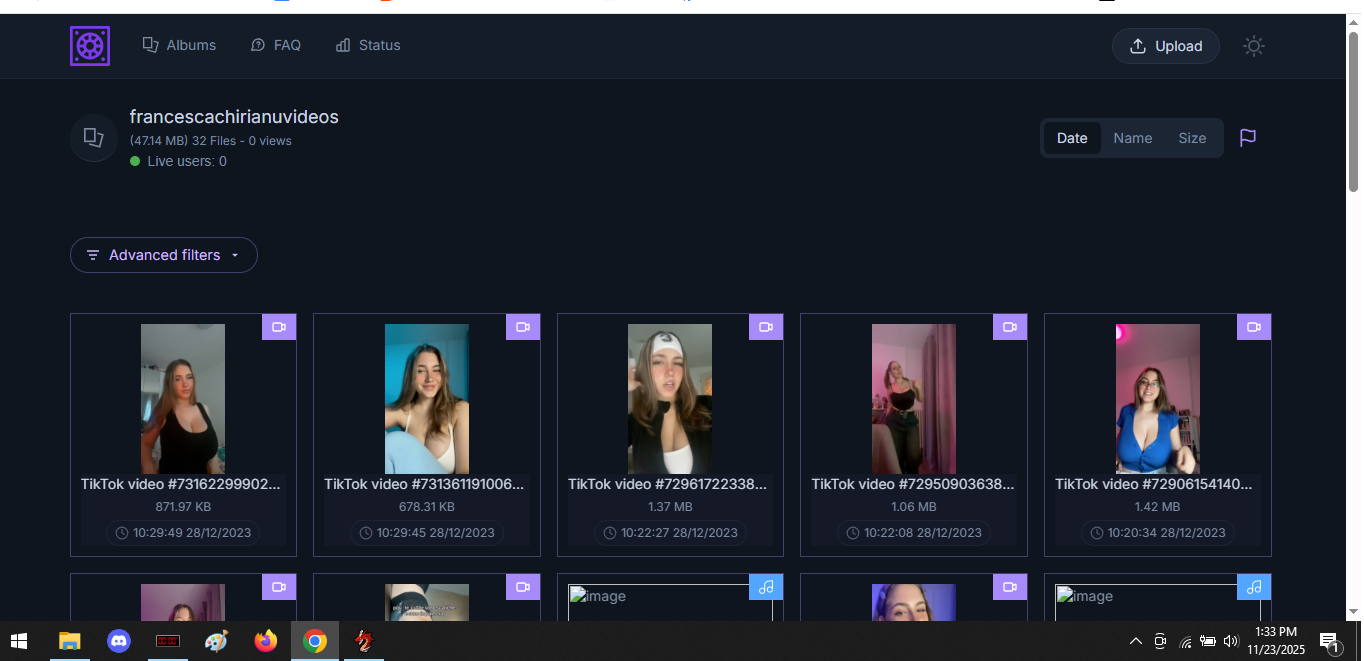
Task: Sort files by Size
Action: point(1191,138)
